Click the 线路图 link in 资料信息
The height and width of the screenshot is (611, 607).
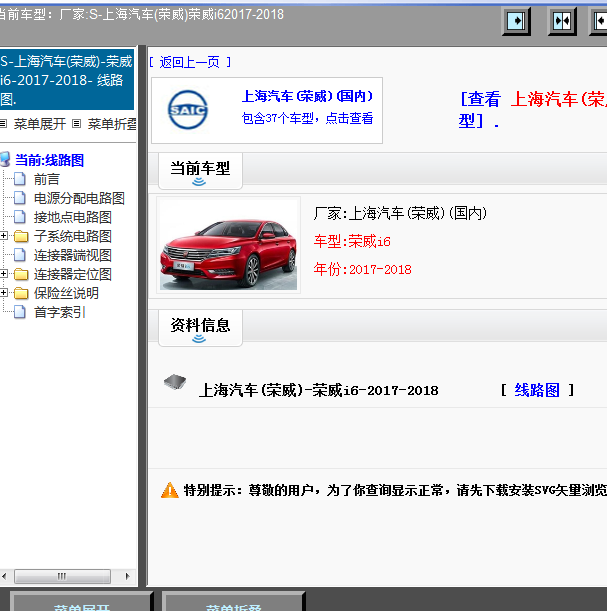tap(537, 390)
